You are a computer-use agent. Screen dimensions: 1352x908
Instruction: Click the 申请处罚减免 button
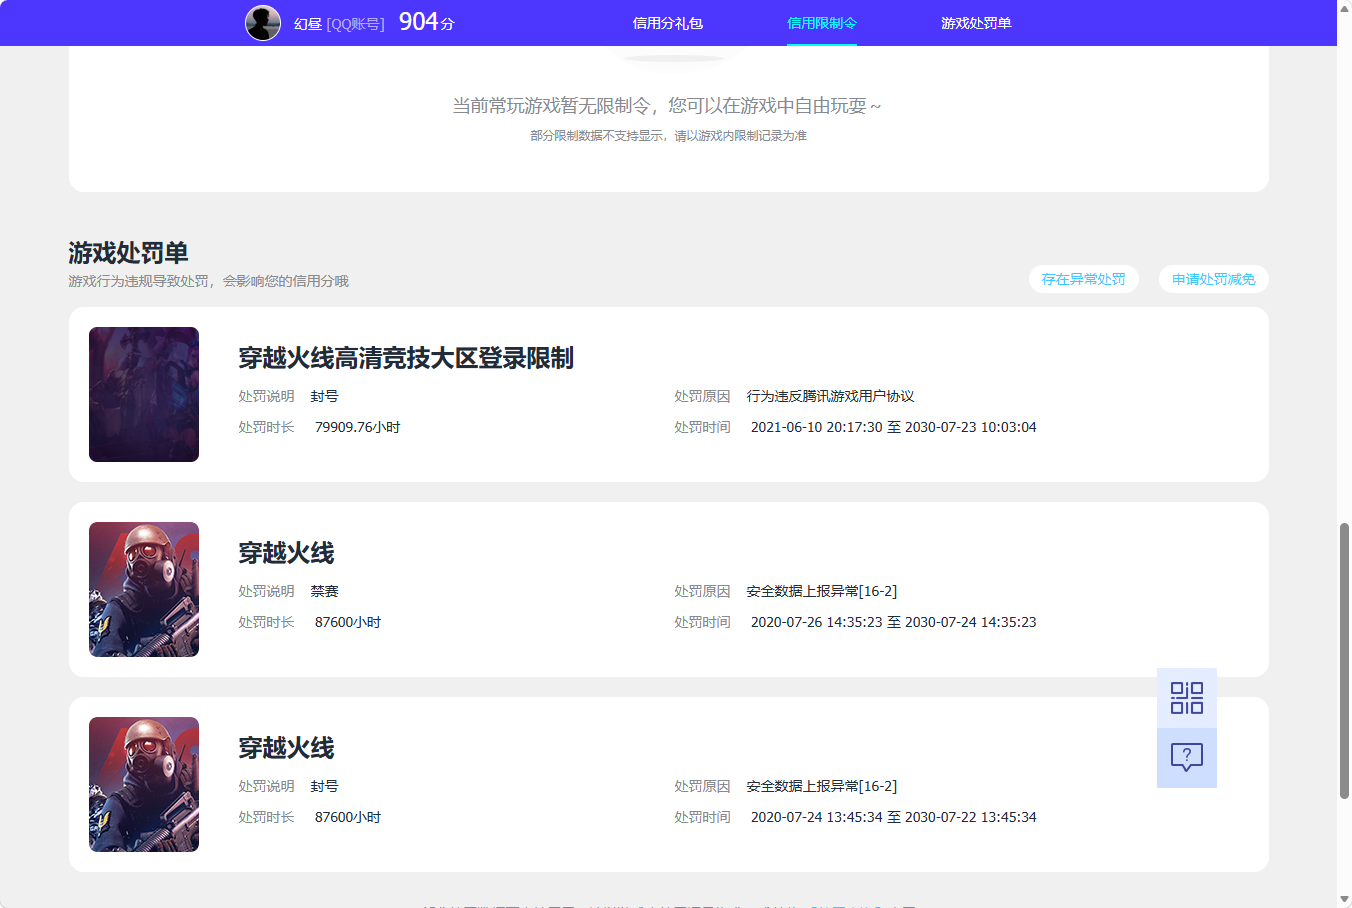click(1214, 279)
